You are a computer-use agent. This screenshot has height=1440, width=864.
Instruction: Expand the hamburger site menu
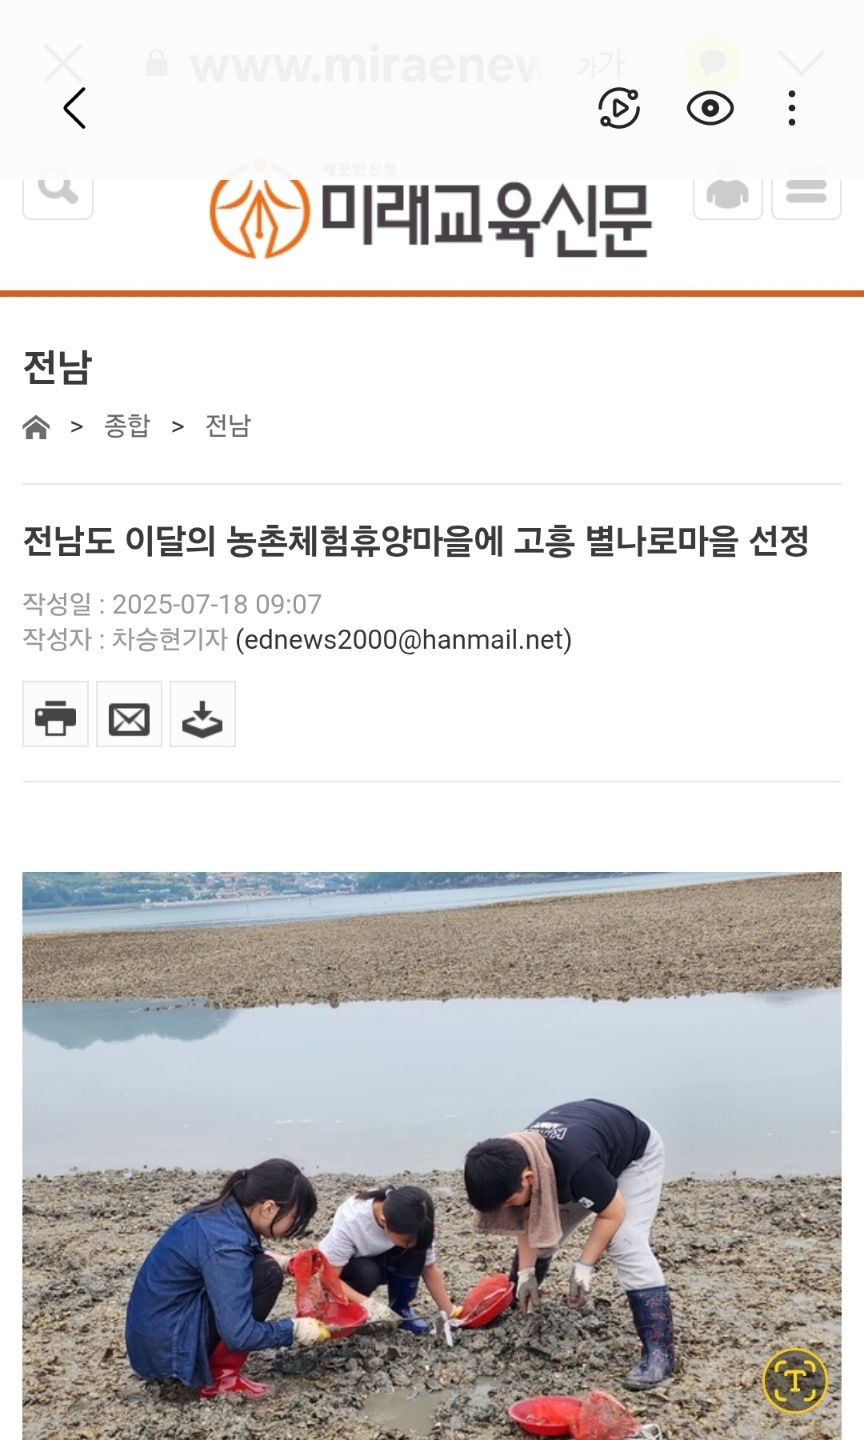click(806, 192)
